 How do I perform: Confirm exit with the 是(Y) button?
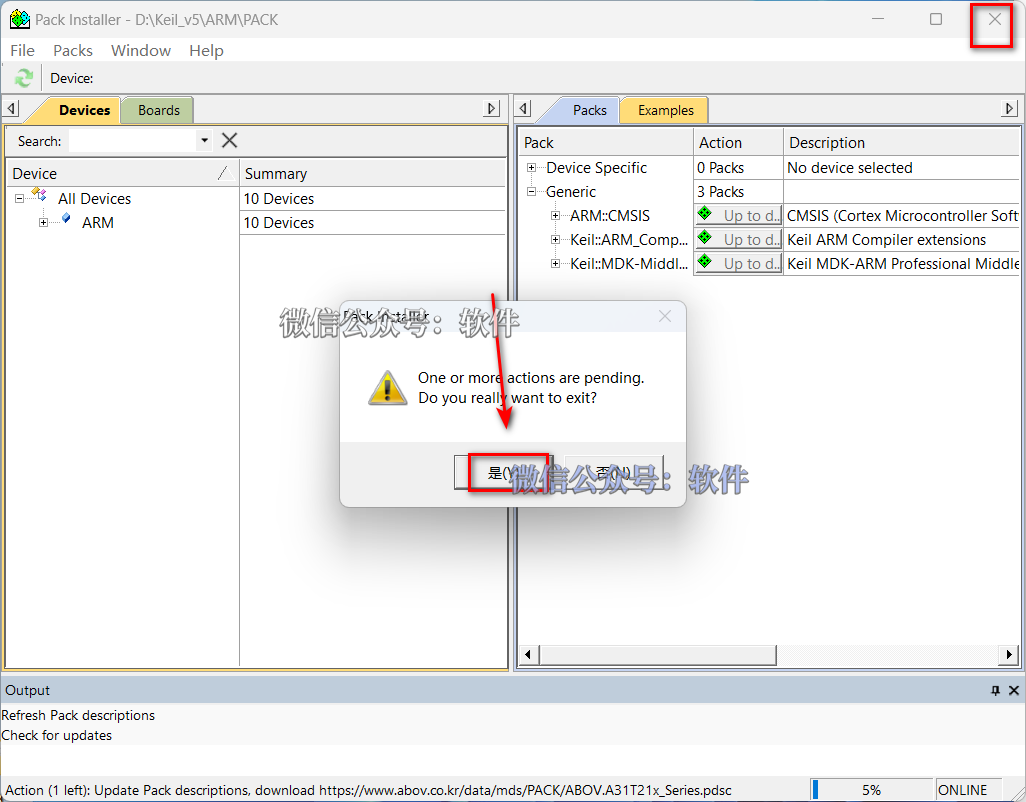503,472
